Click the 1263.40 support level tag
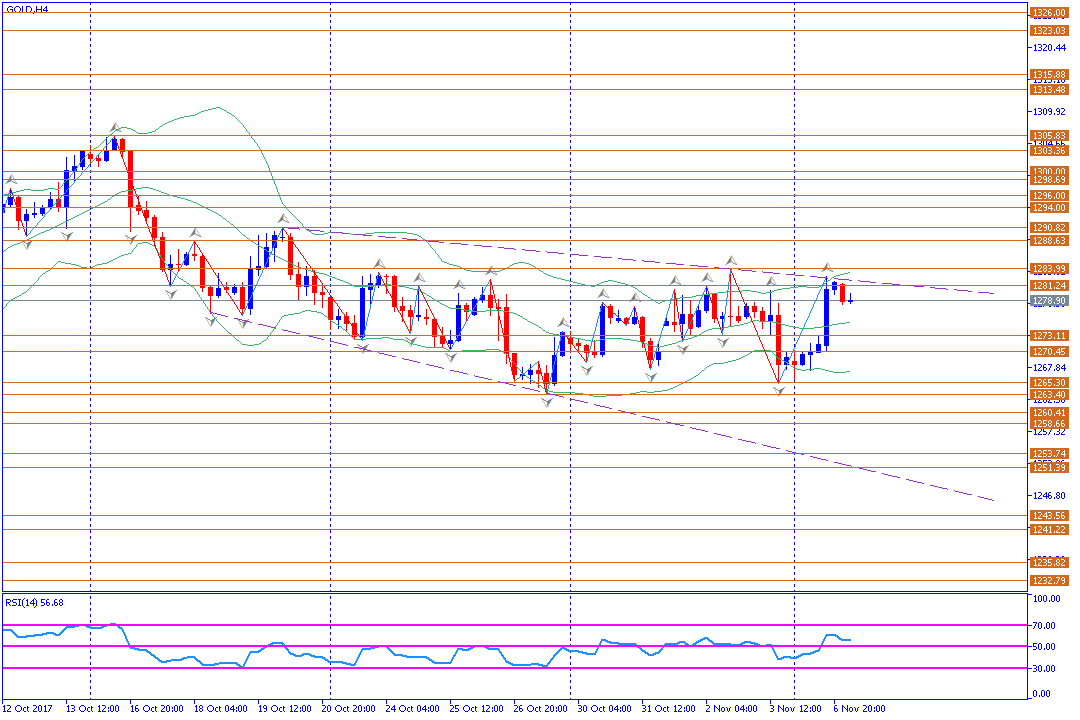This screenshot has height=720, width=1080. click(x=1049, y=395)
